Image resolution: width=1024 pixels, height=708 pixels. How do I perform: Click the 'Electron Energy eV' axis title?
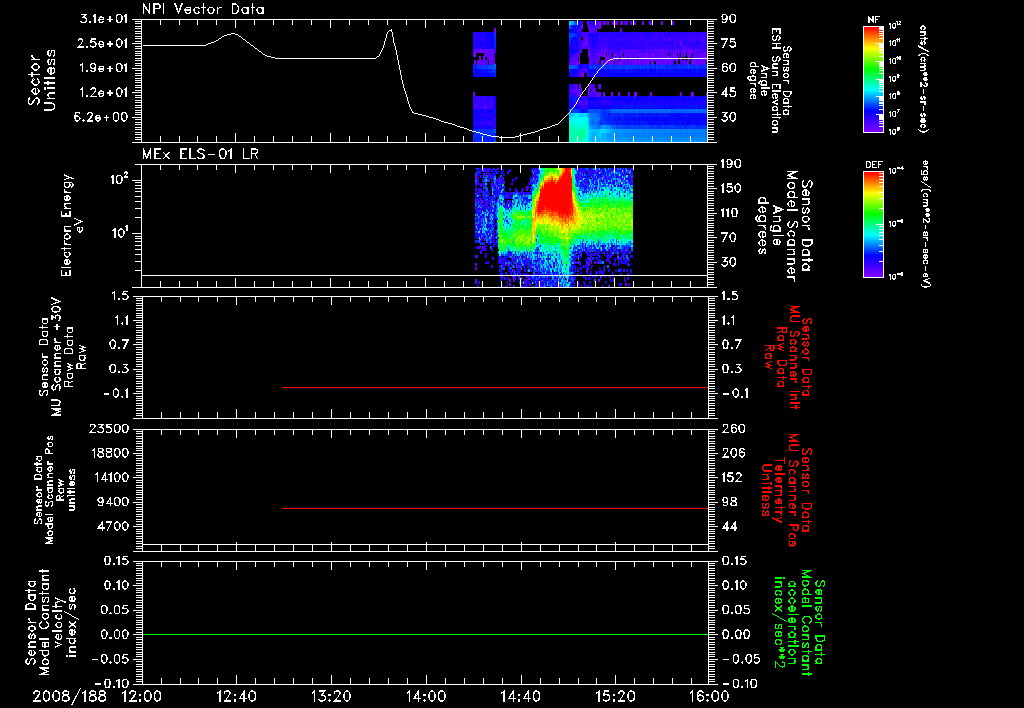point(72,225)
